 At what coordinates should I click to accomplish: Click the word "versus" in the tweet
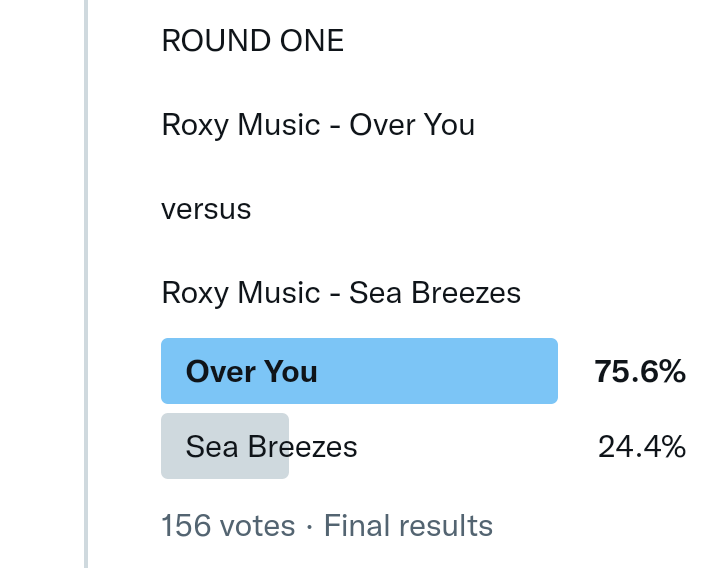pos(206,210)
